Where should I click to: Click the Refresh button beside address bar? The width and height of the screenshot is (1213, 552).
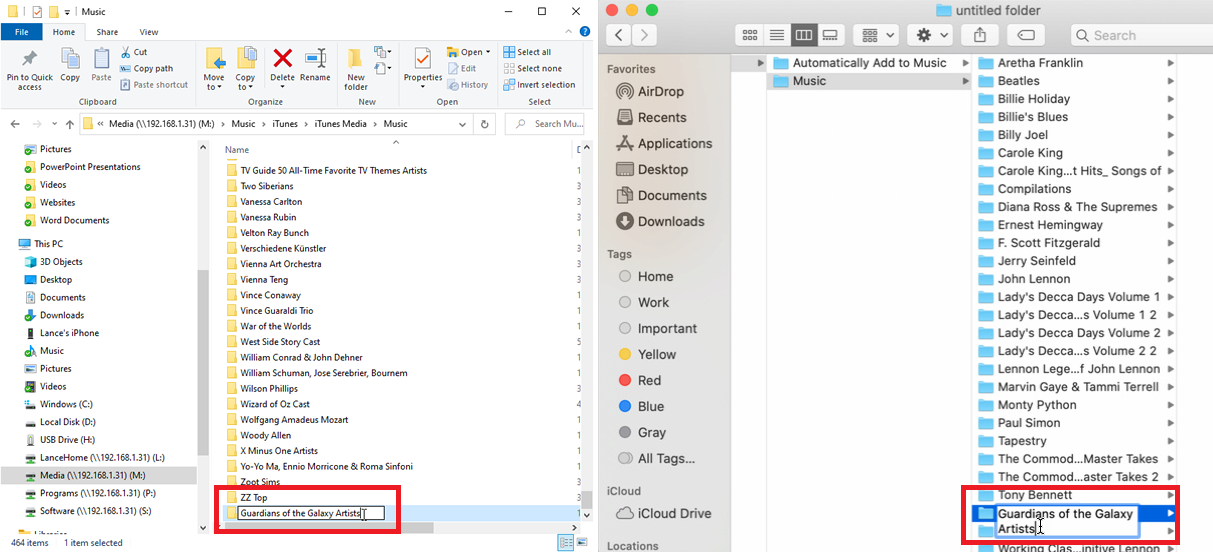tap(485, 124)
